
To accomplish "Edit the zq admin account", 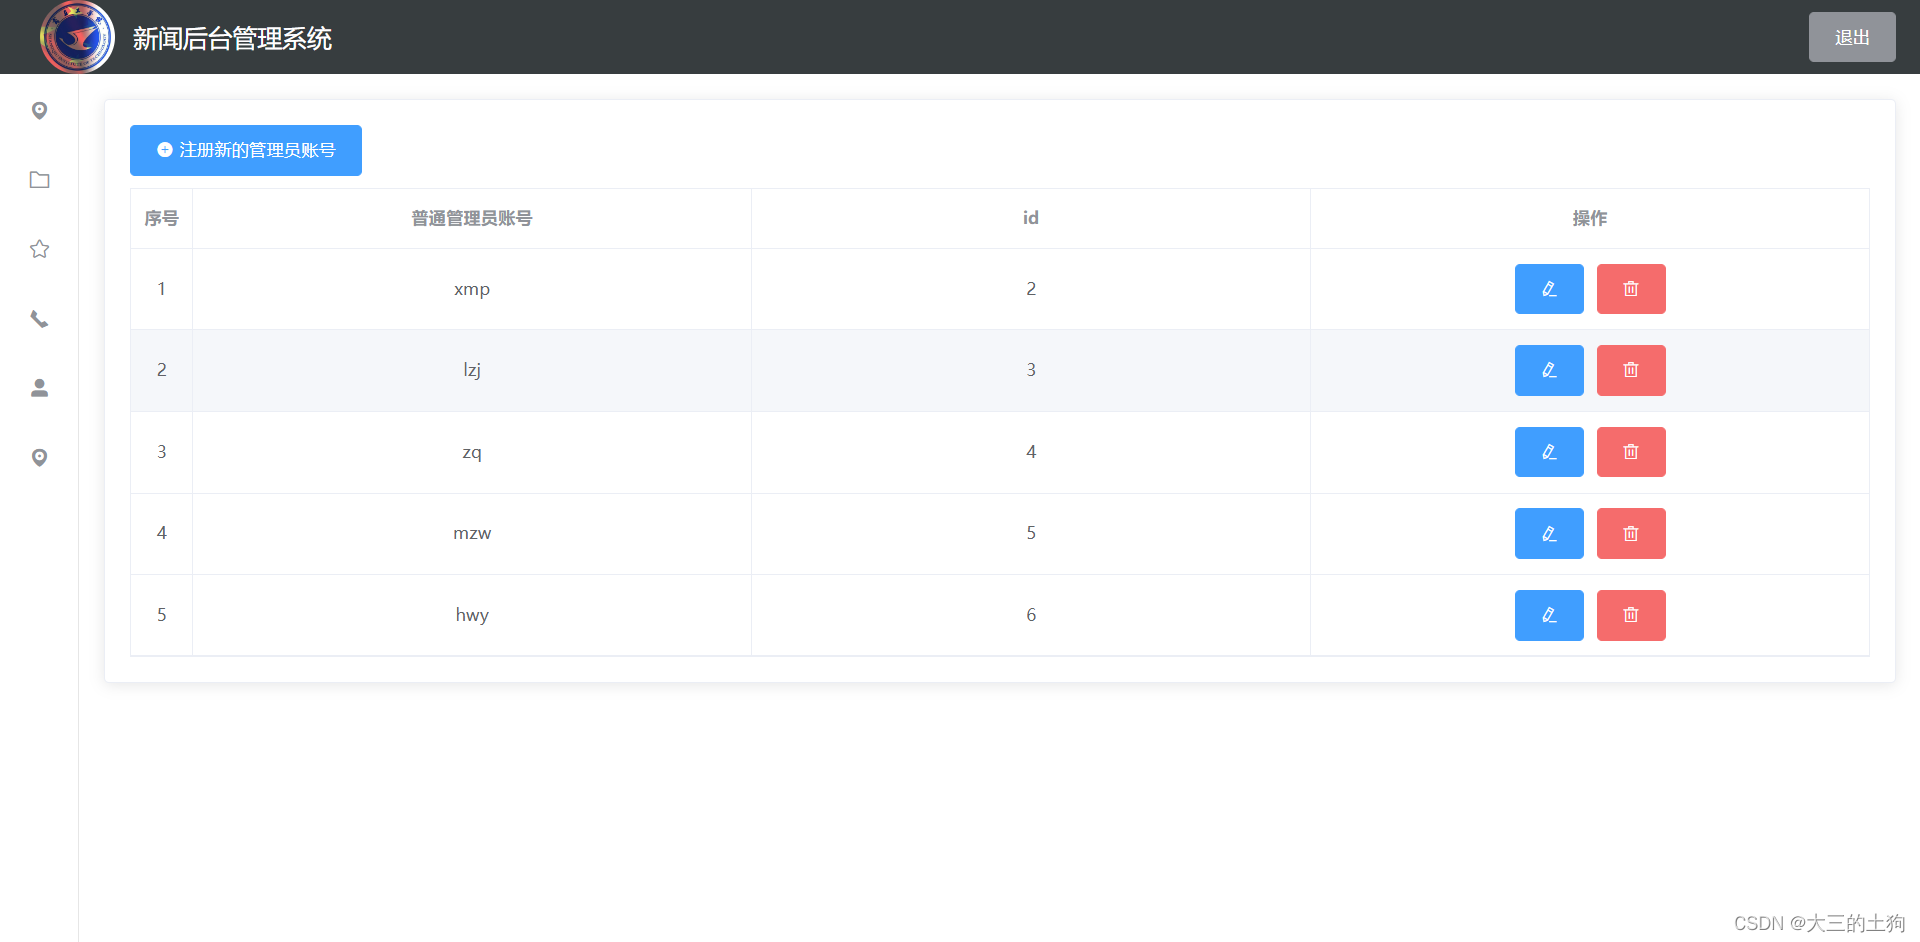I will 1548,452.
